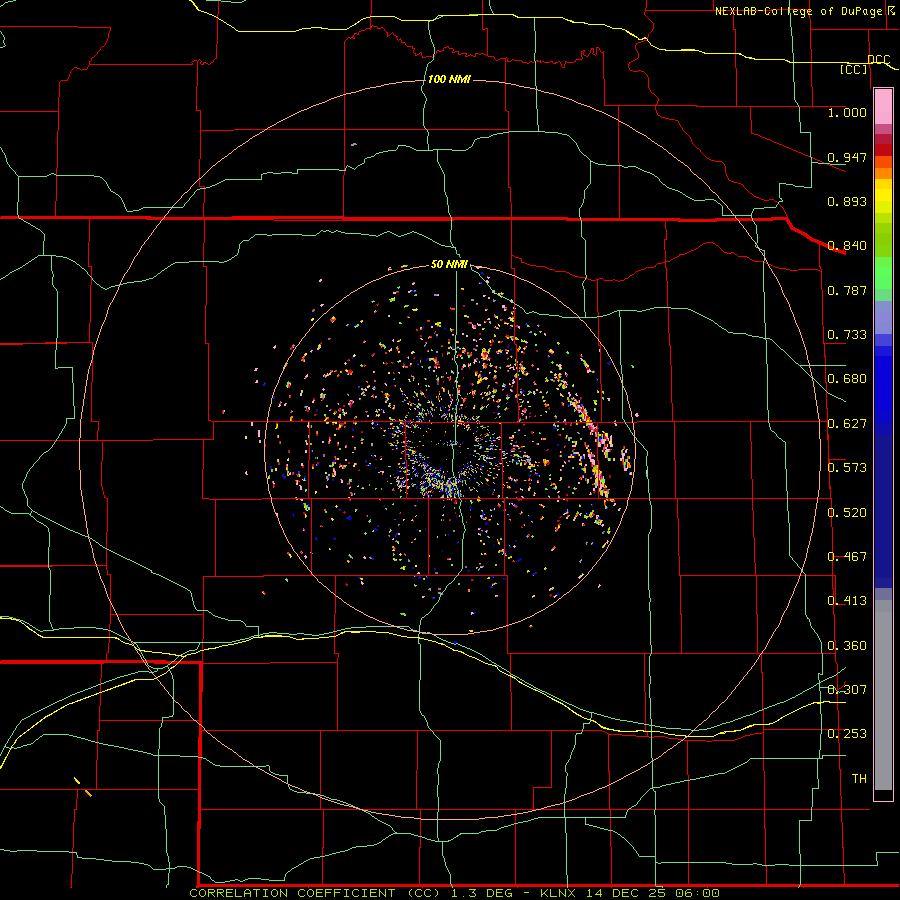Click the 0.840 legend value

click(x=847, y=246)
